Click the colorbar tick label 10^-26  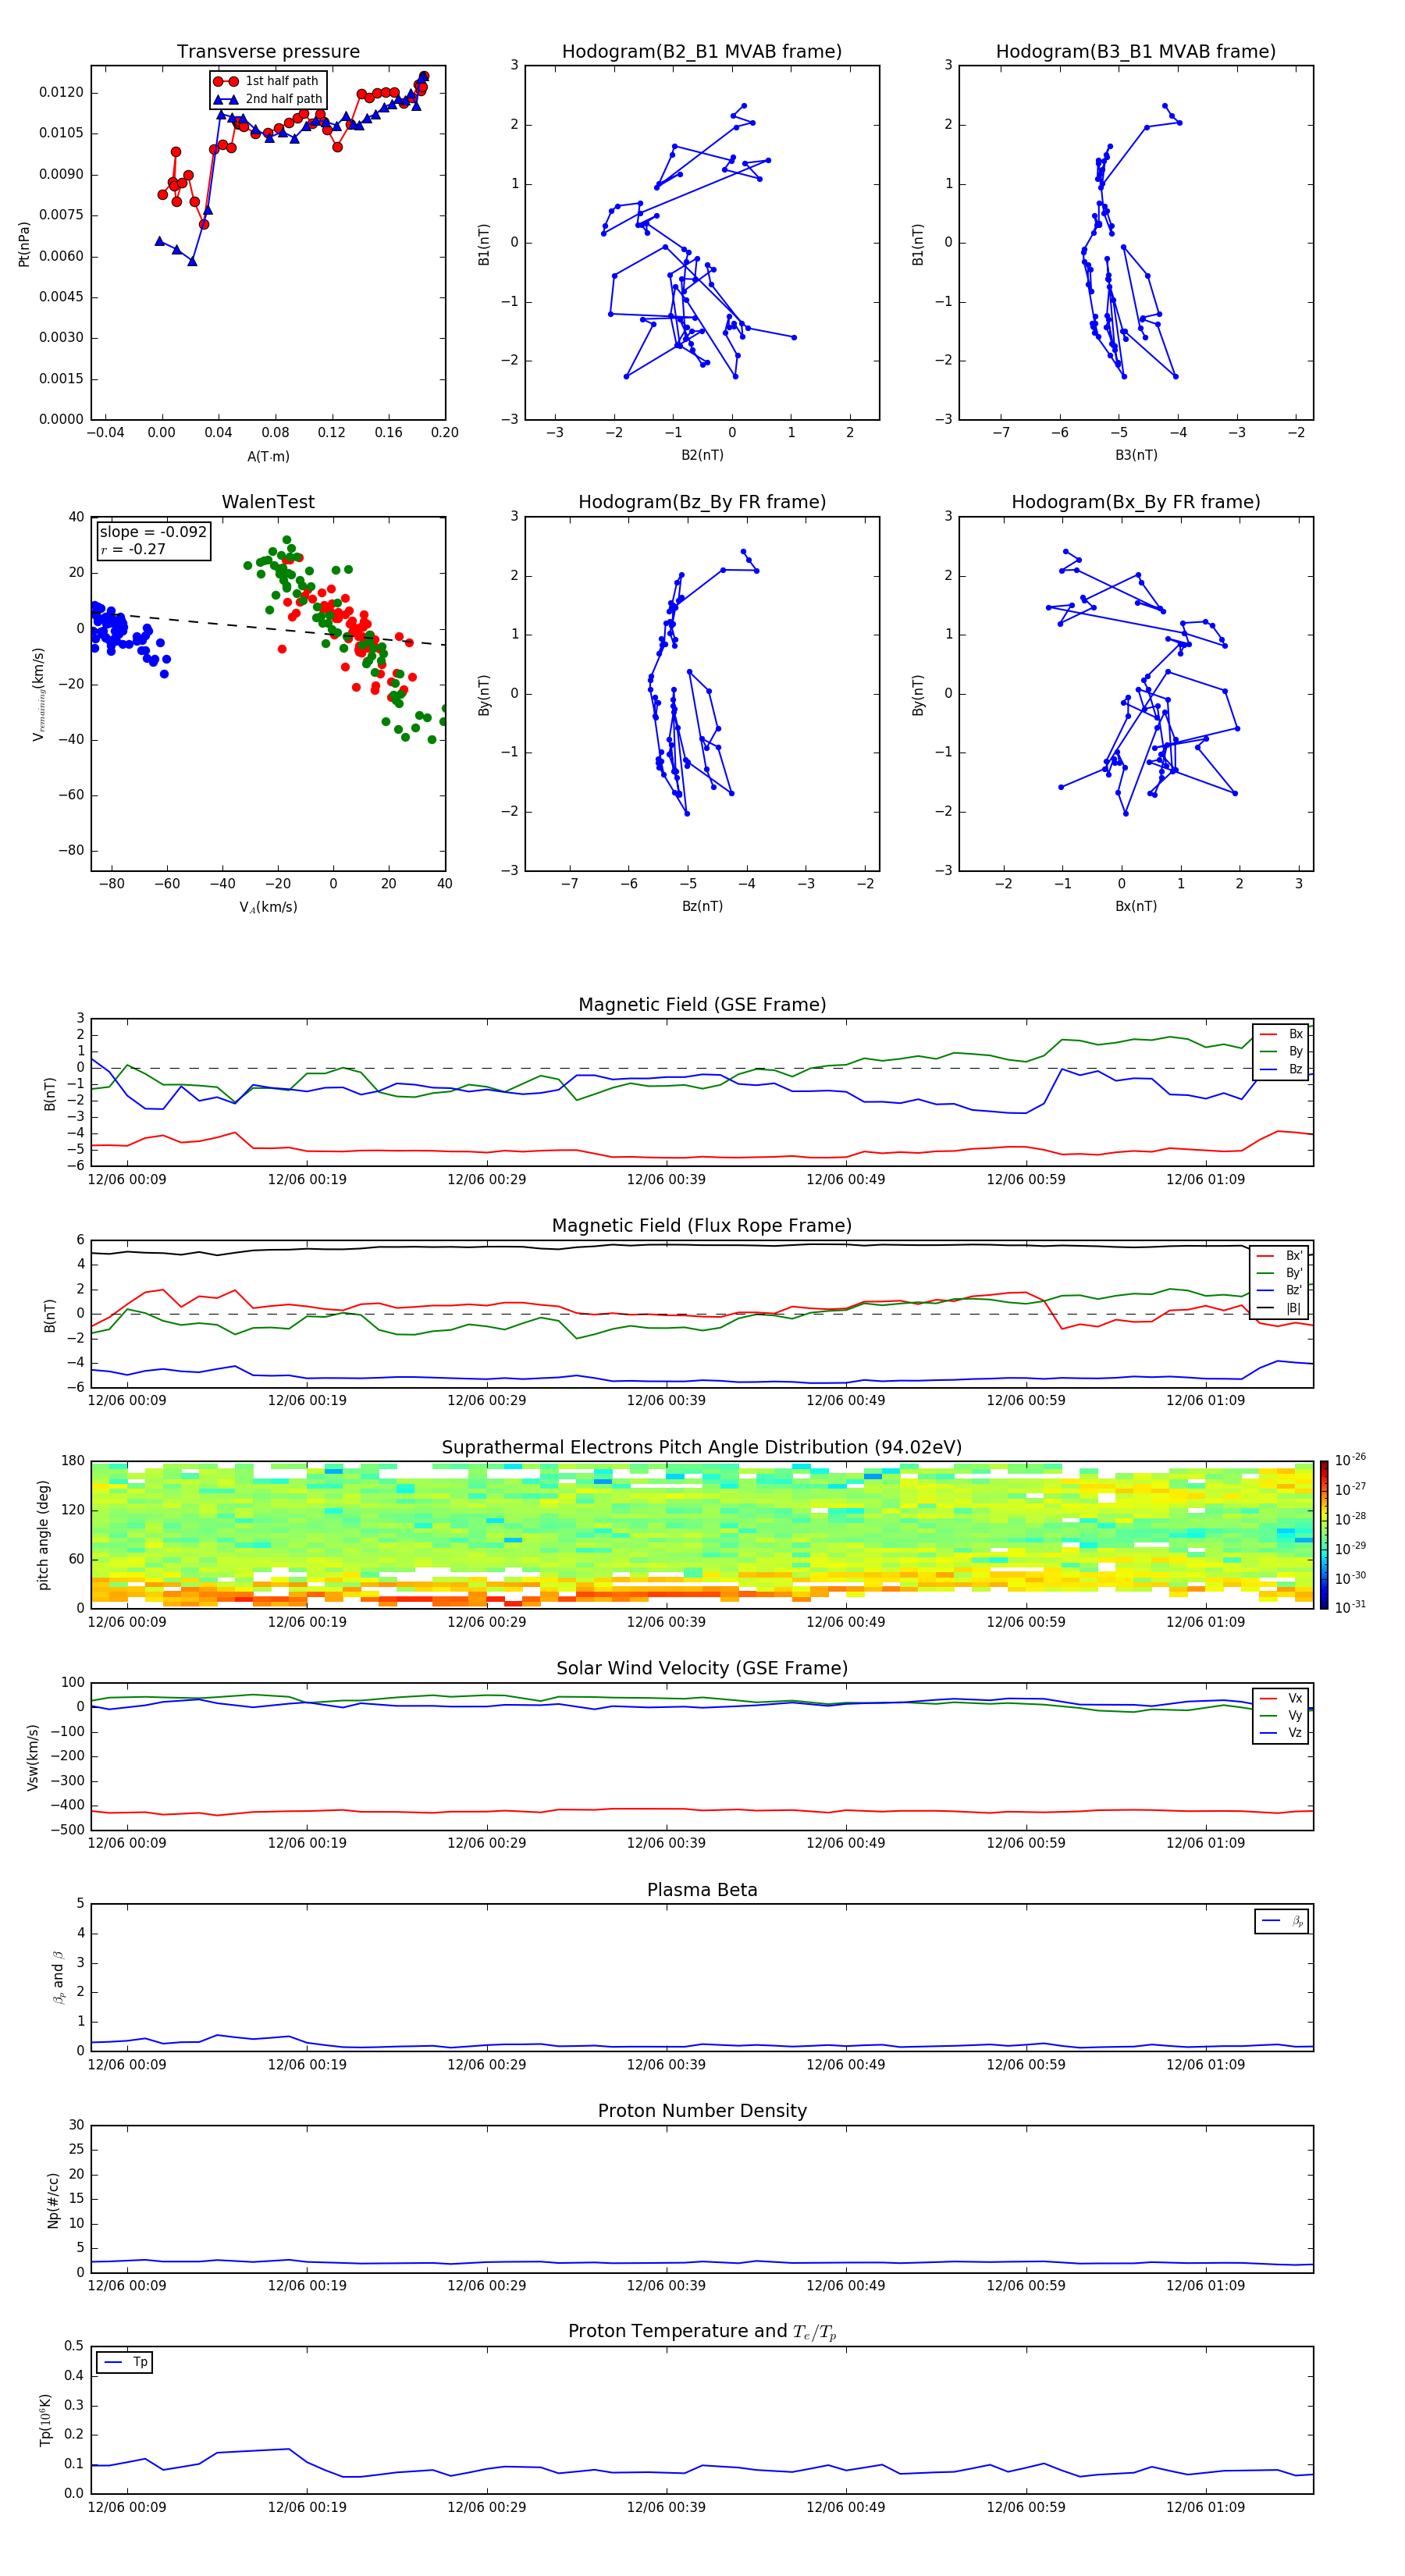[x=1350, y=1460]
